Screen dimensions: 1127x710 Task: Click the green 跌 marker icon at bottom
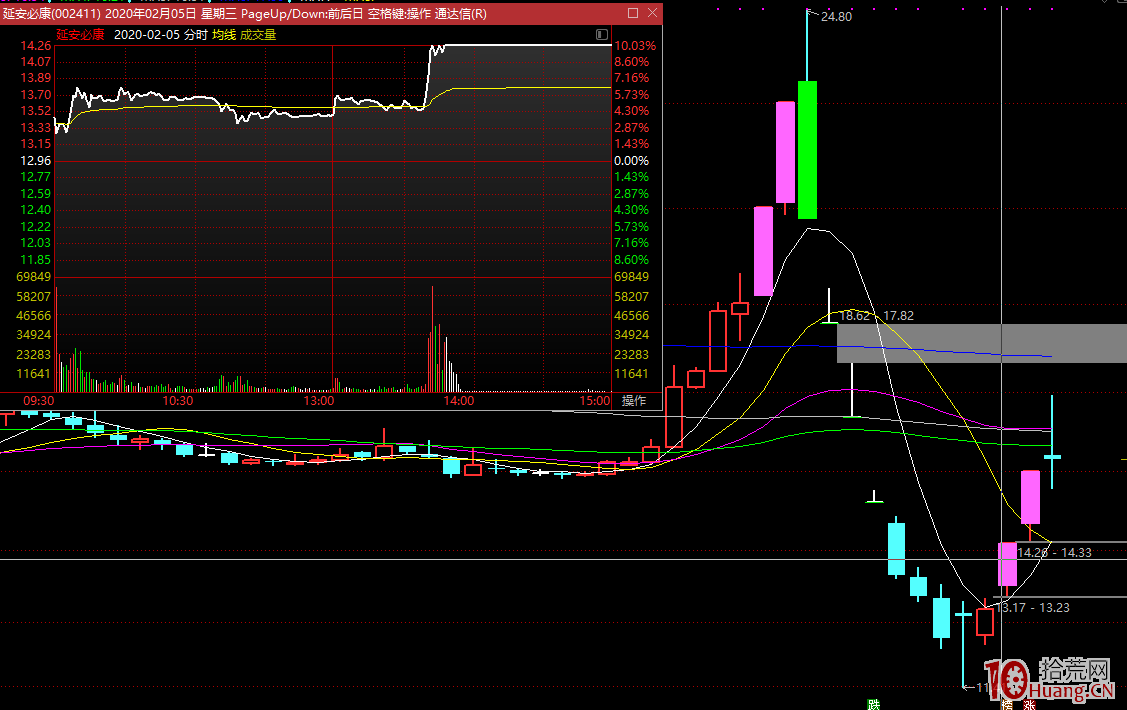874,703
